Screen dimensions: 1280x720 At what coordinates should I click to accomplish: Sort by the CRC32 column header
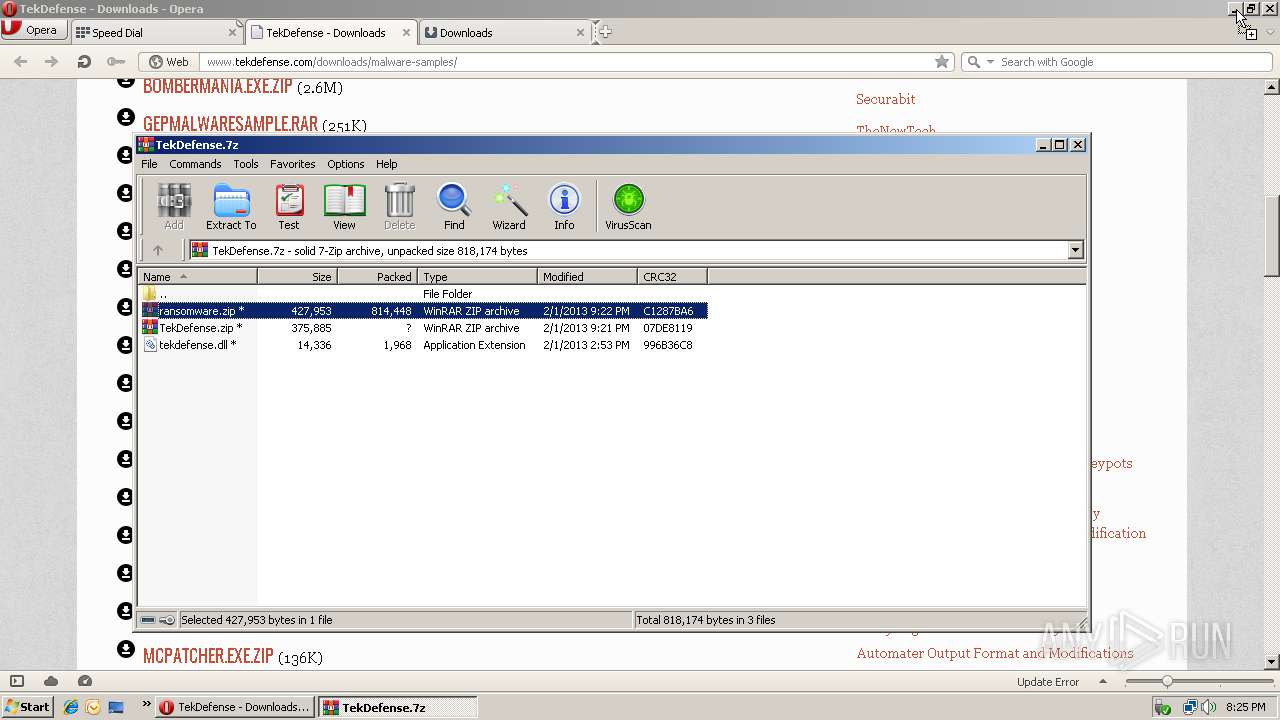(x=672, y=277)
